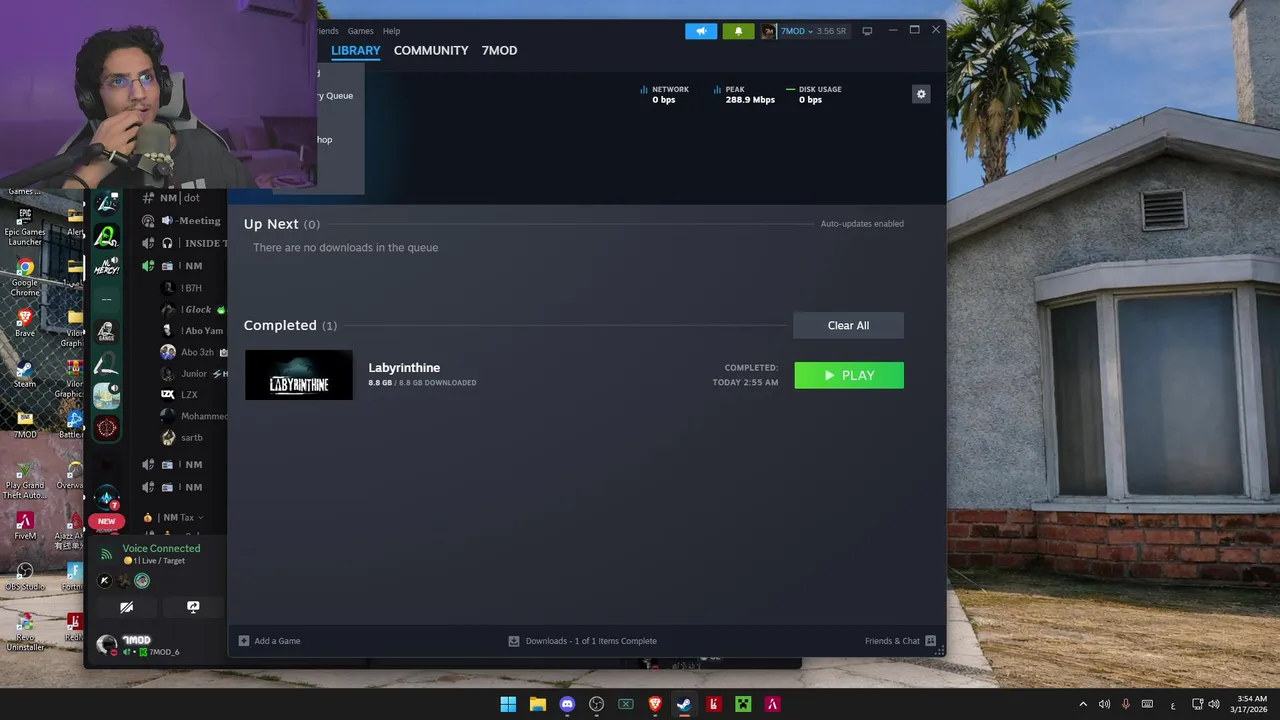The image size is (1280, 720).
Task: Open Epic Games Launcher desktop icon
Action: tap(25, 226)
